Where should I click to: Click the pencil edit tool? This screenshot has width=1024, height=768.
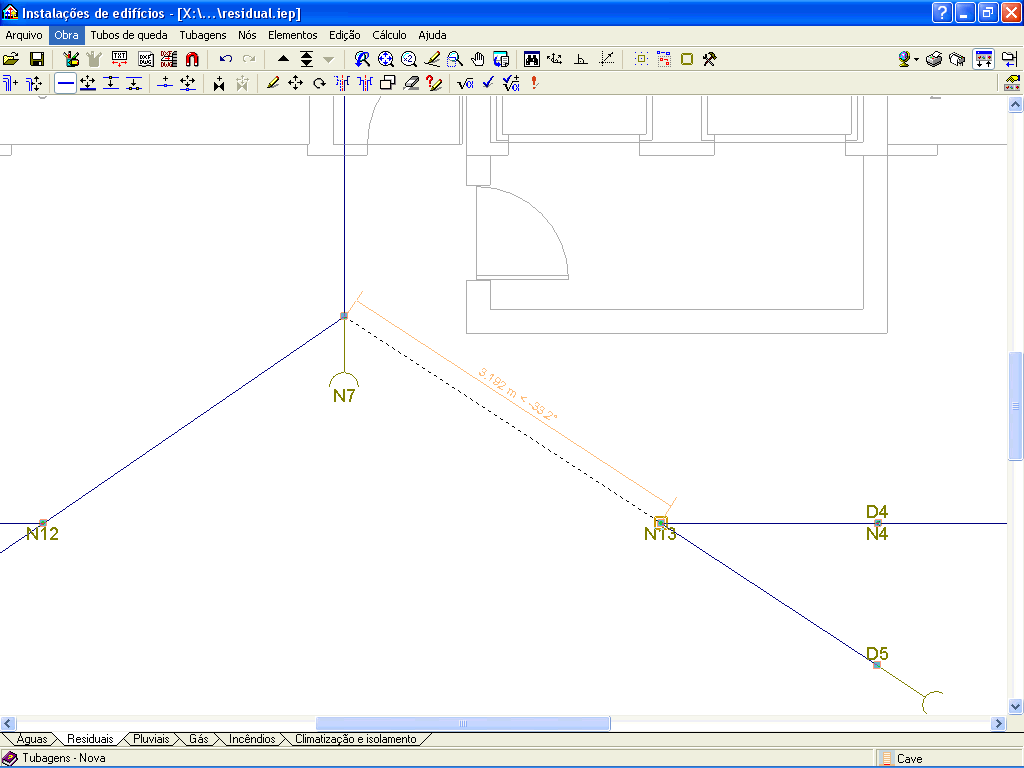point(273,83)
